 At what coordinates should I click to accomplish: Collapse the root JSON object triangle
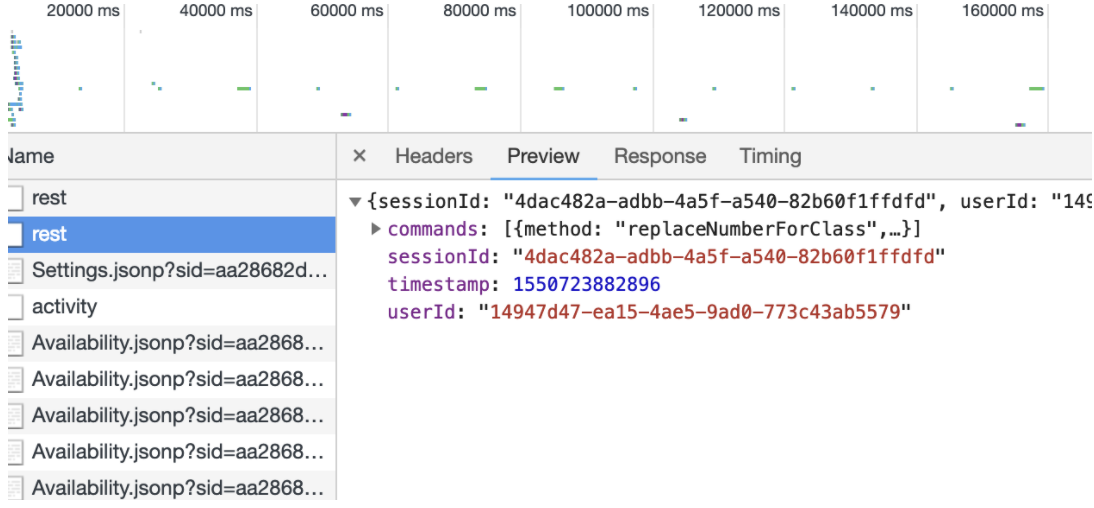[355, 202]
